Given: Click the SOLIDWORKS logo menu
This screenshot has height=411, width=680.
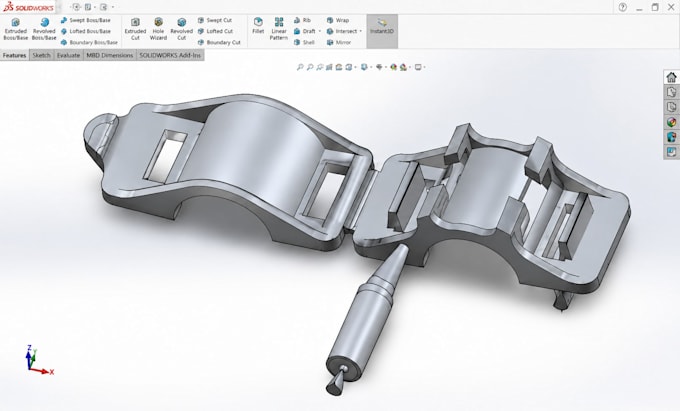Looking at the screenshot, I should click(x=29, y=7).
